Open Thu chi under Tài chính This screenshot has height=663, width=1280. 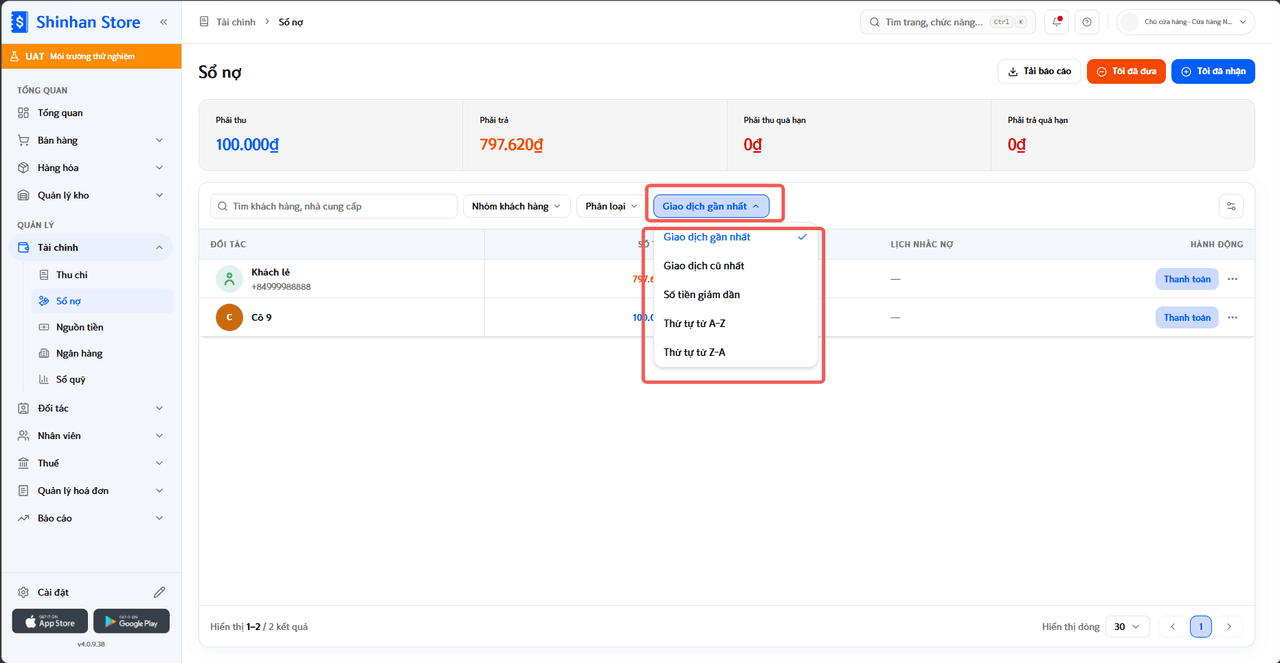pyautogui.click(x=101, y=275)
